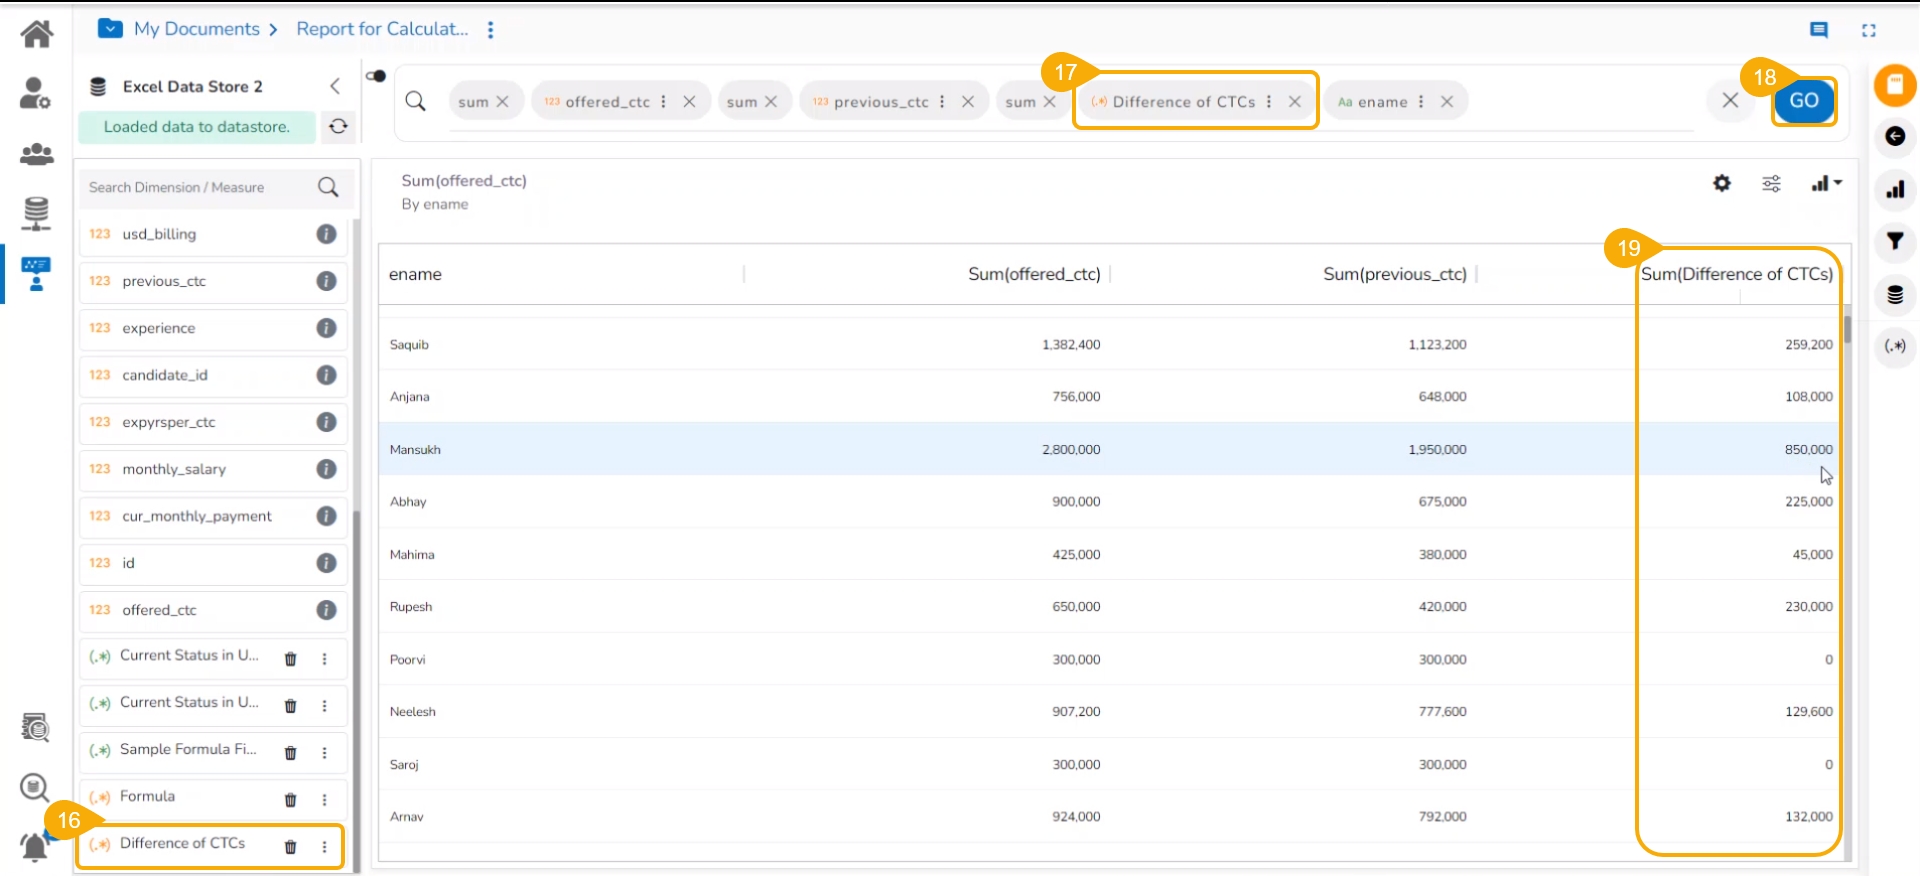Remove the ename chip from query
The height and width of the screenshot is (876, 1920).
tap(1446, 102)
